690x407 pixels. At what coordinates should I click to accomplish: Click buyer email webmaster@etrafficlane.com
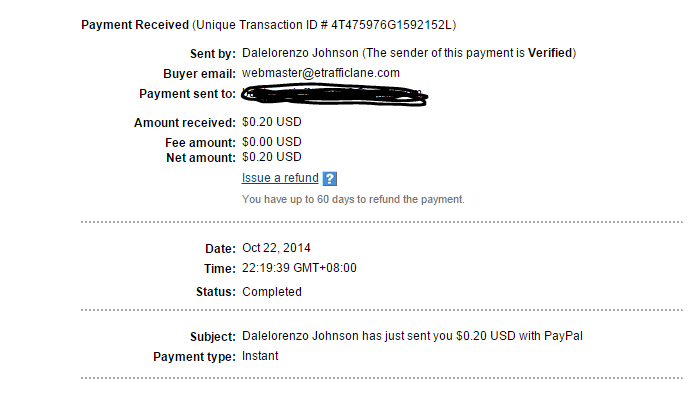pos(321,73)
